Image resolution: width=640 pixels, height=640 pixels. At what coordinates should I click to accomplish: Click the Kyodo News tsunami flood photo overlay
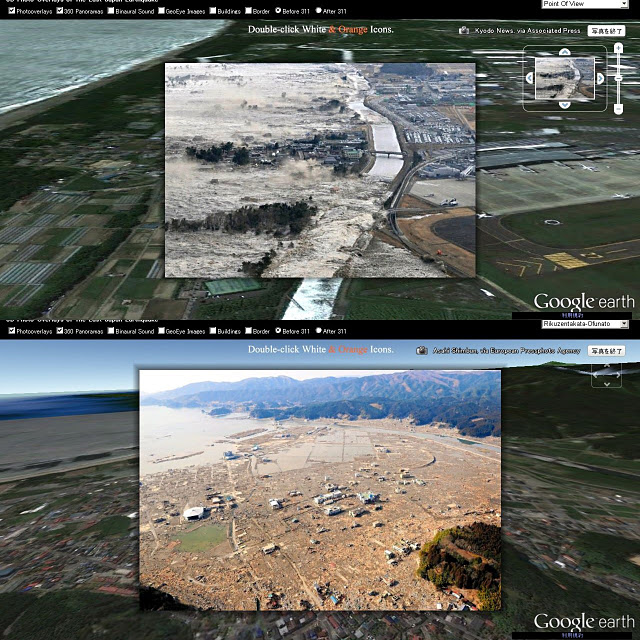(320, 170)
